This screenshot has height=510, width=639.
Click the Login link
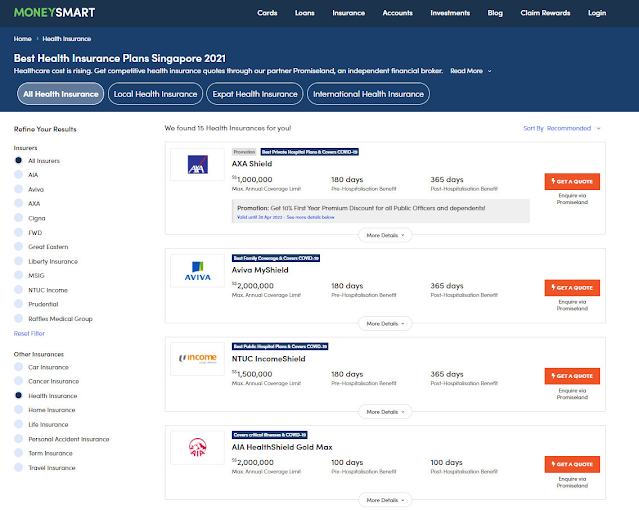(597, 13)
